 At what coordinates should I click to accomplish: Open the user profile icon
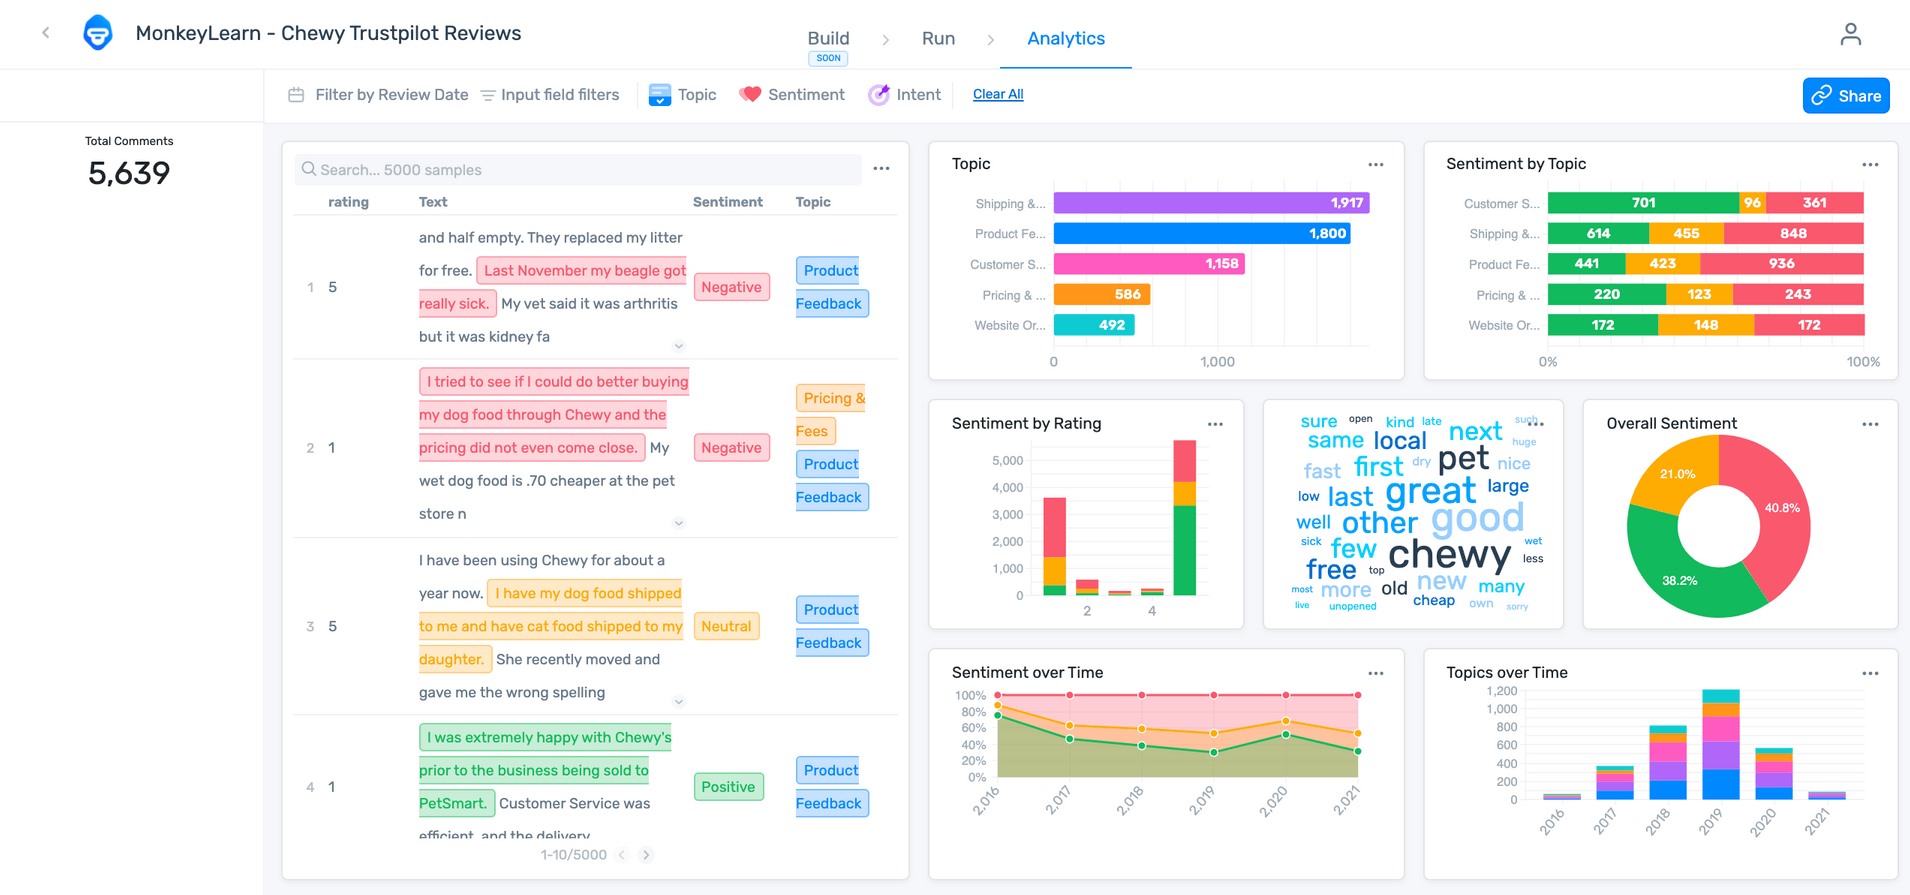(x=1850, y=34)
